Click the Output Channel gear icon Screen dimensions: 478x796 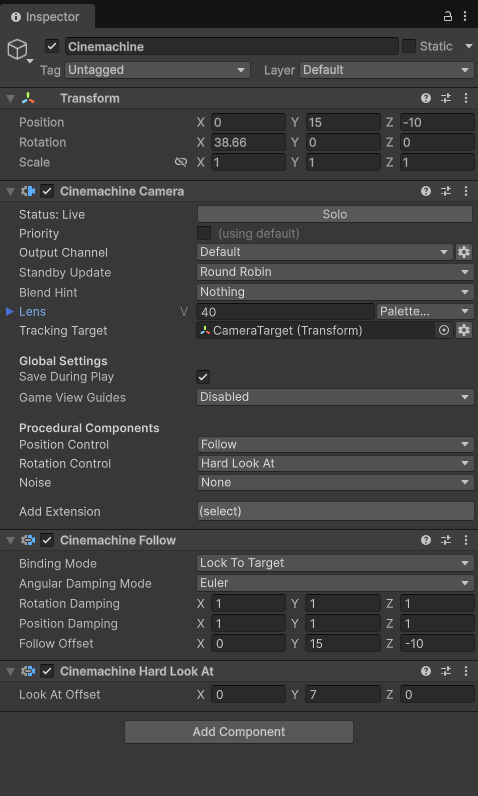tap(464, 252)
